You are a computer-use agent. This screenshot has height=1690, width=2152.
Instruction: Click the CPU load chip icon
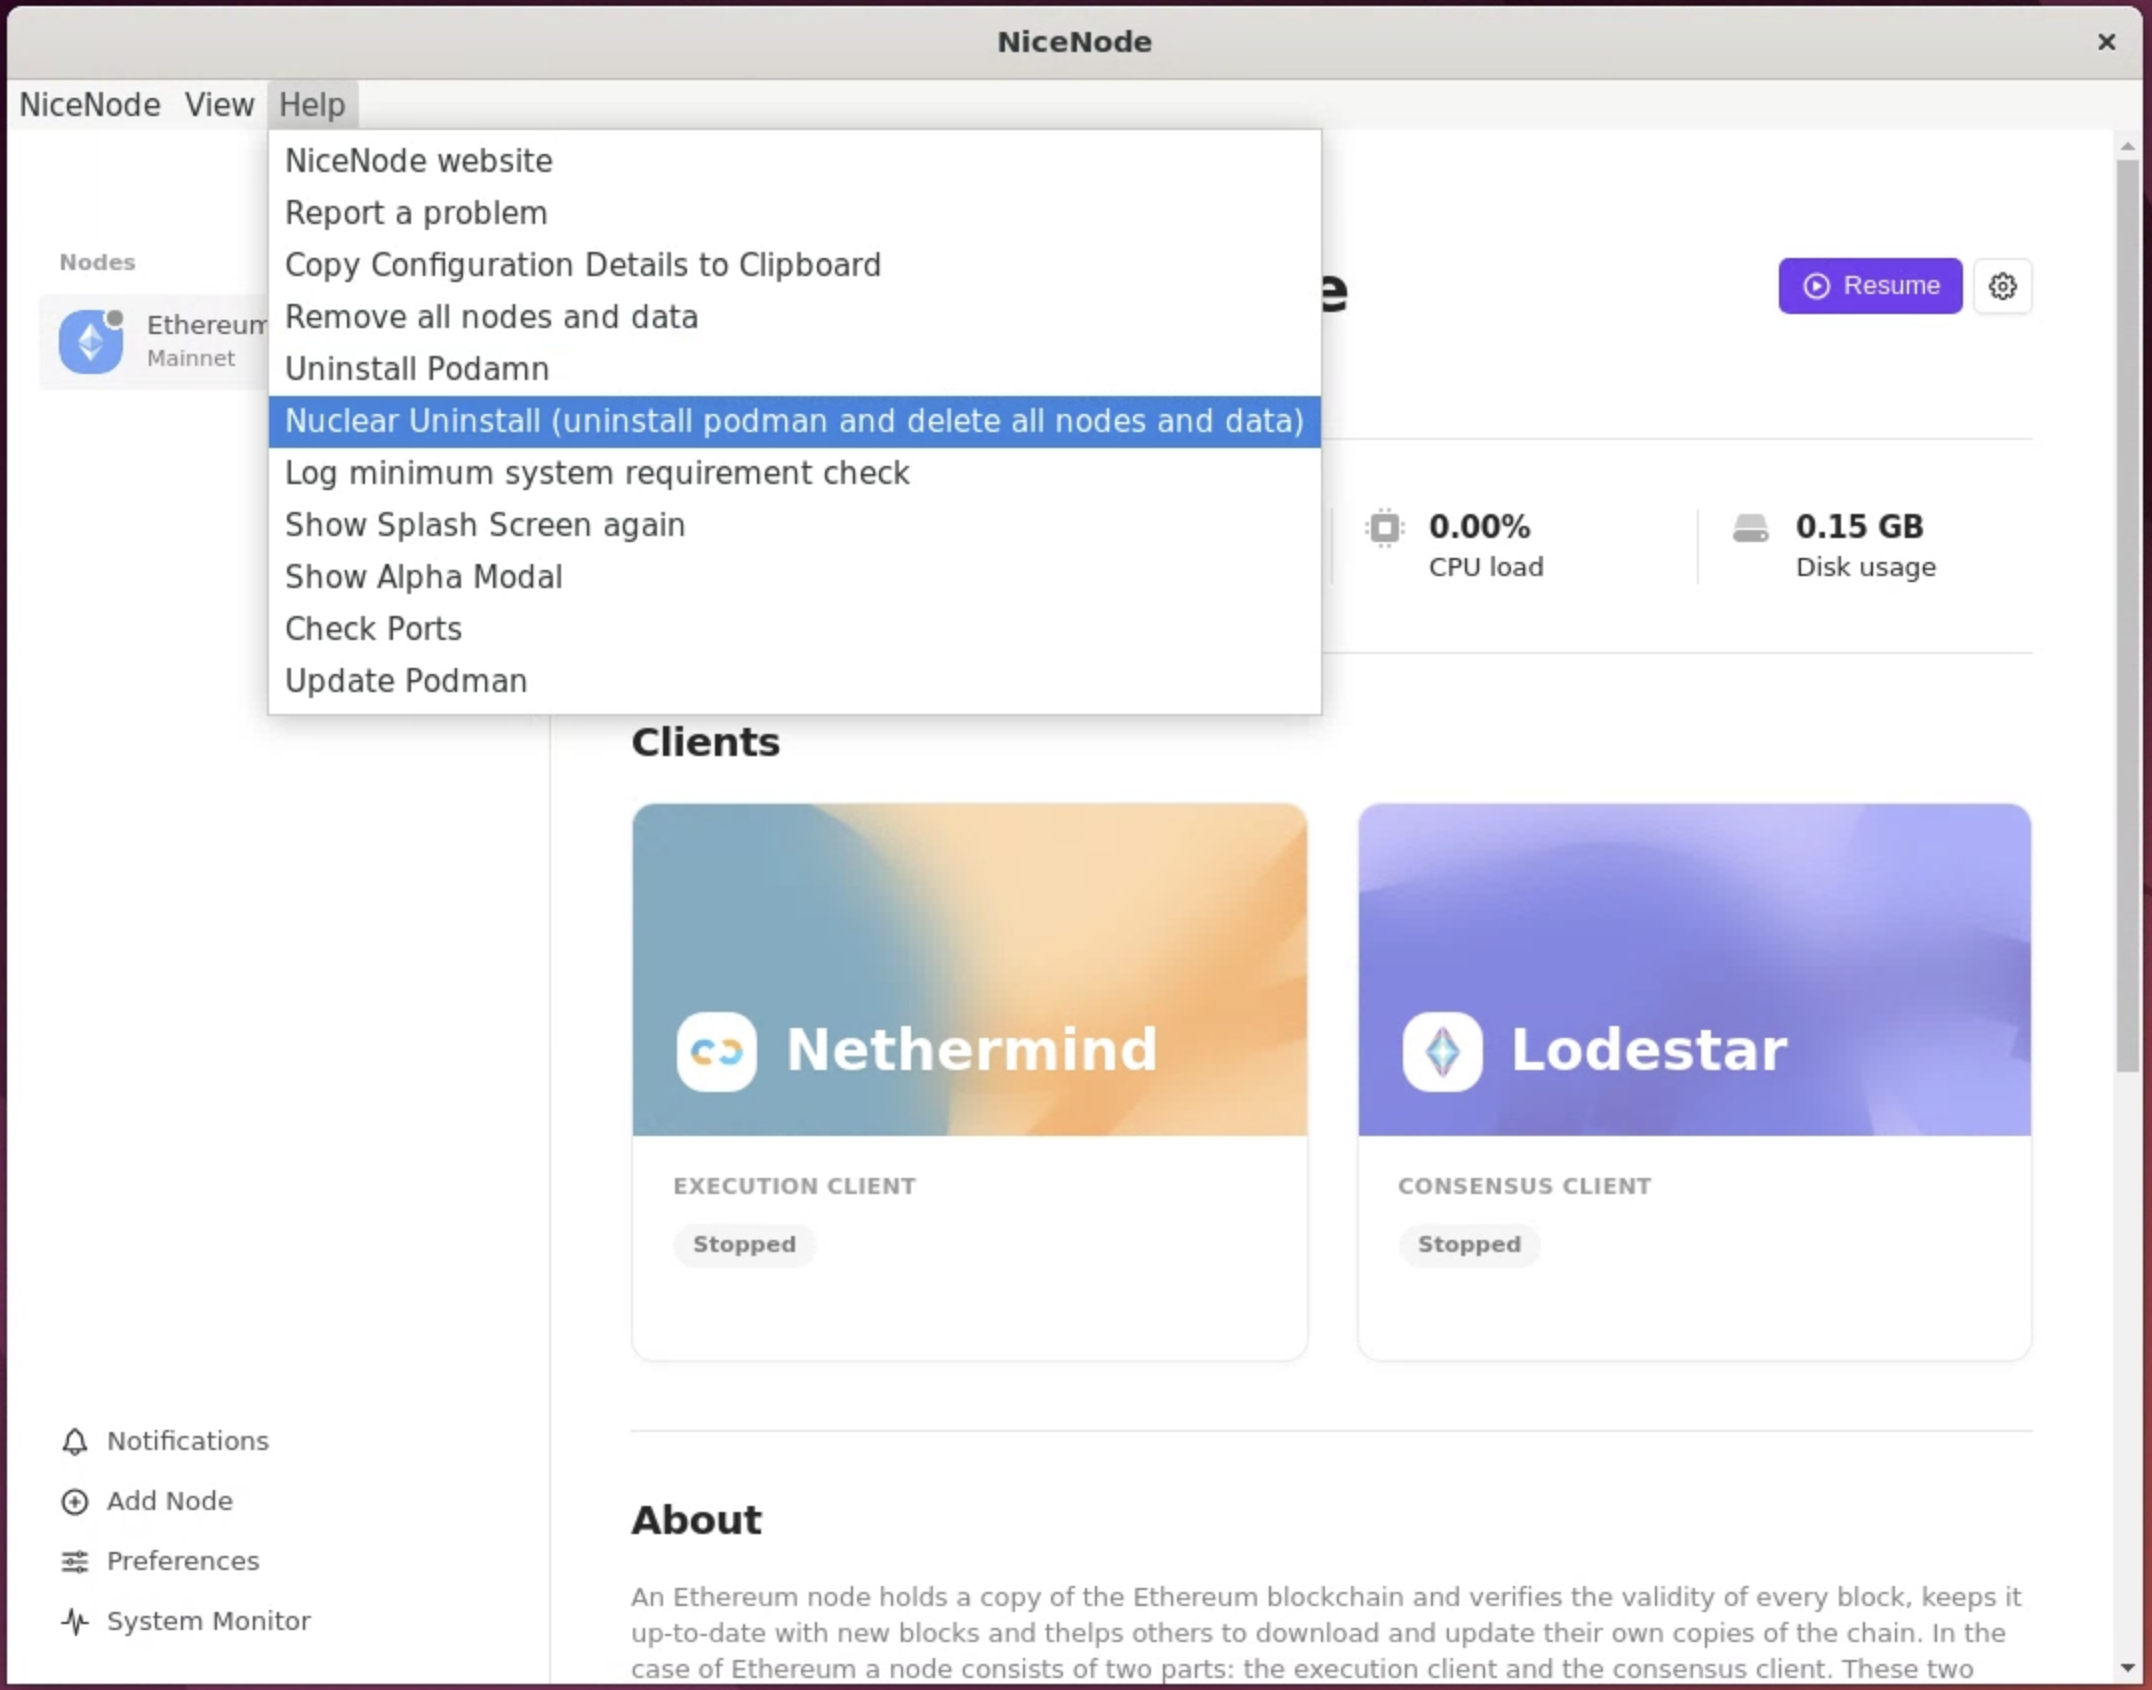1385,527
